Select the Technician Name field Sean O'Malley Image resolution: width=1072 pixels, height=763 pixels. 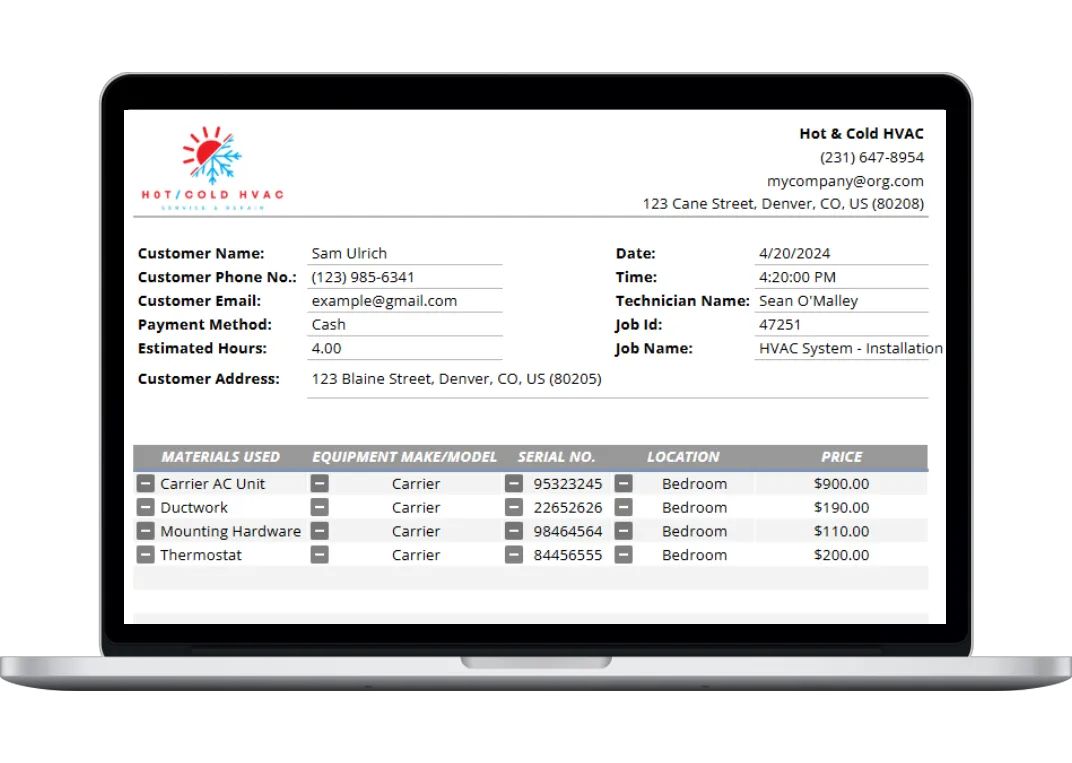(x=841, y=300)
